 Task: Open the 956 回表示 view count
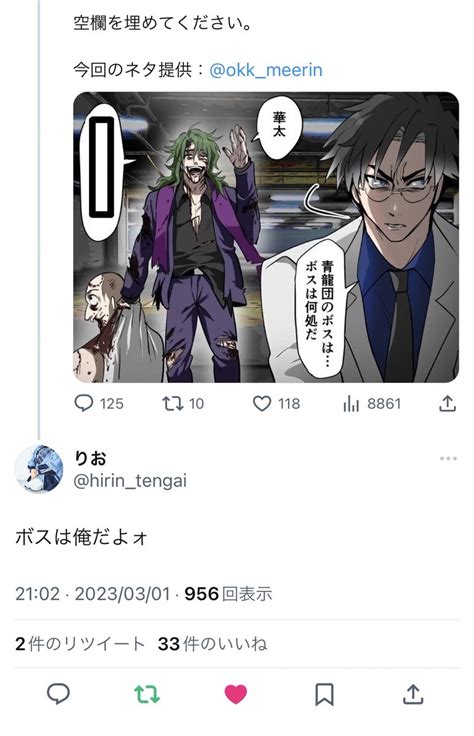pyautogui.click(x=228, y=594)
